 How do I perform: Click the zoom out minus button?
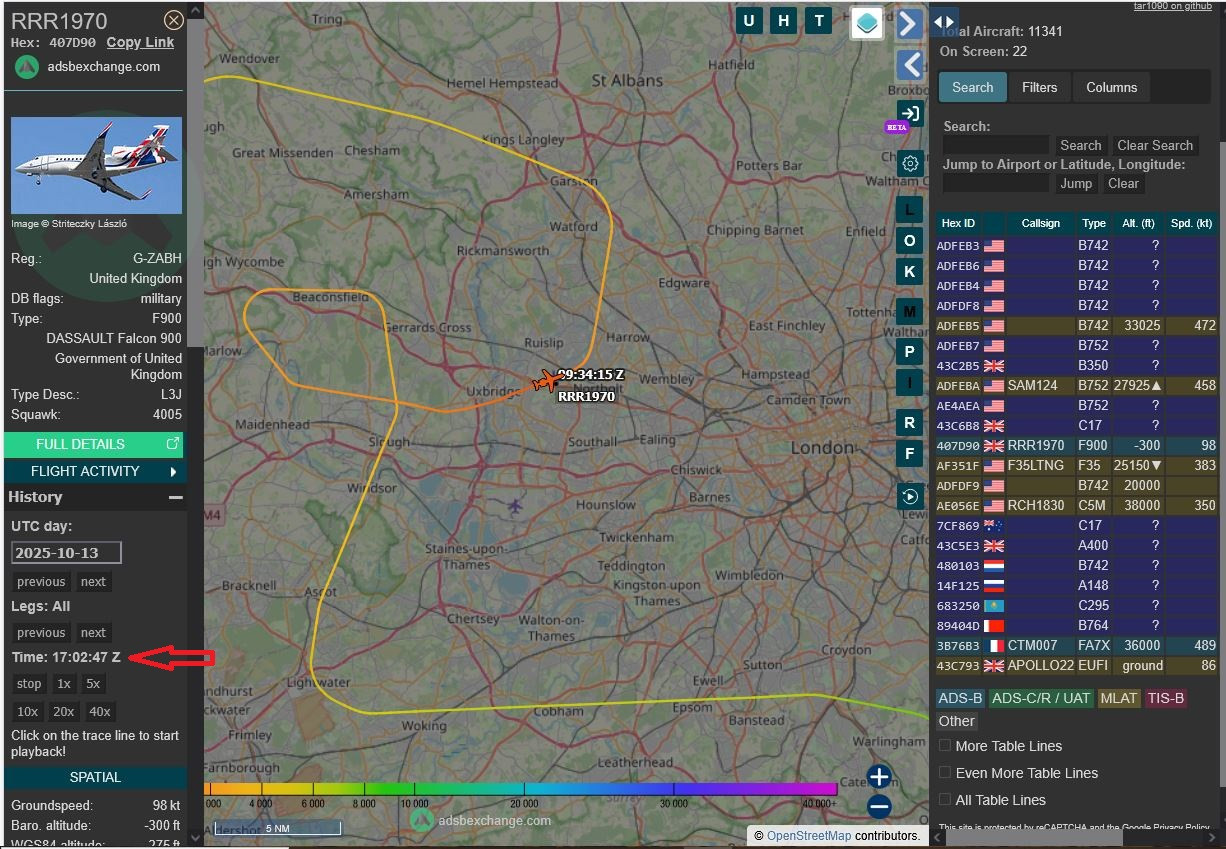(x=879, y=806)
